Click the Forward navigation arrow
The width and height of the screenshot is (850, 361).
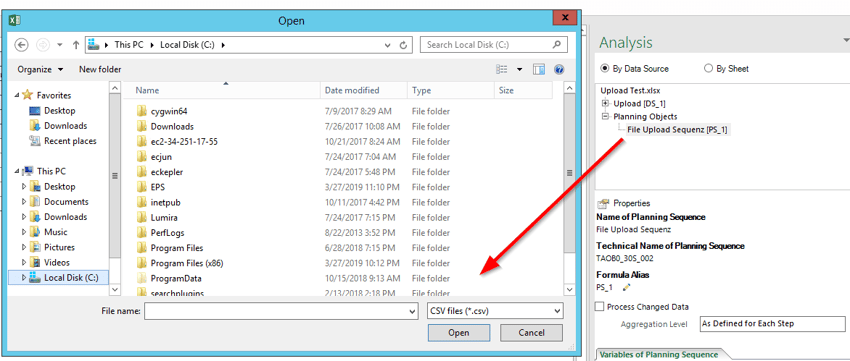click(42, 45)
